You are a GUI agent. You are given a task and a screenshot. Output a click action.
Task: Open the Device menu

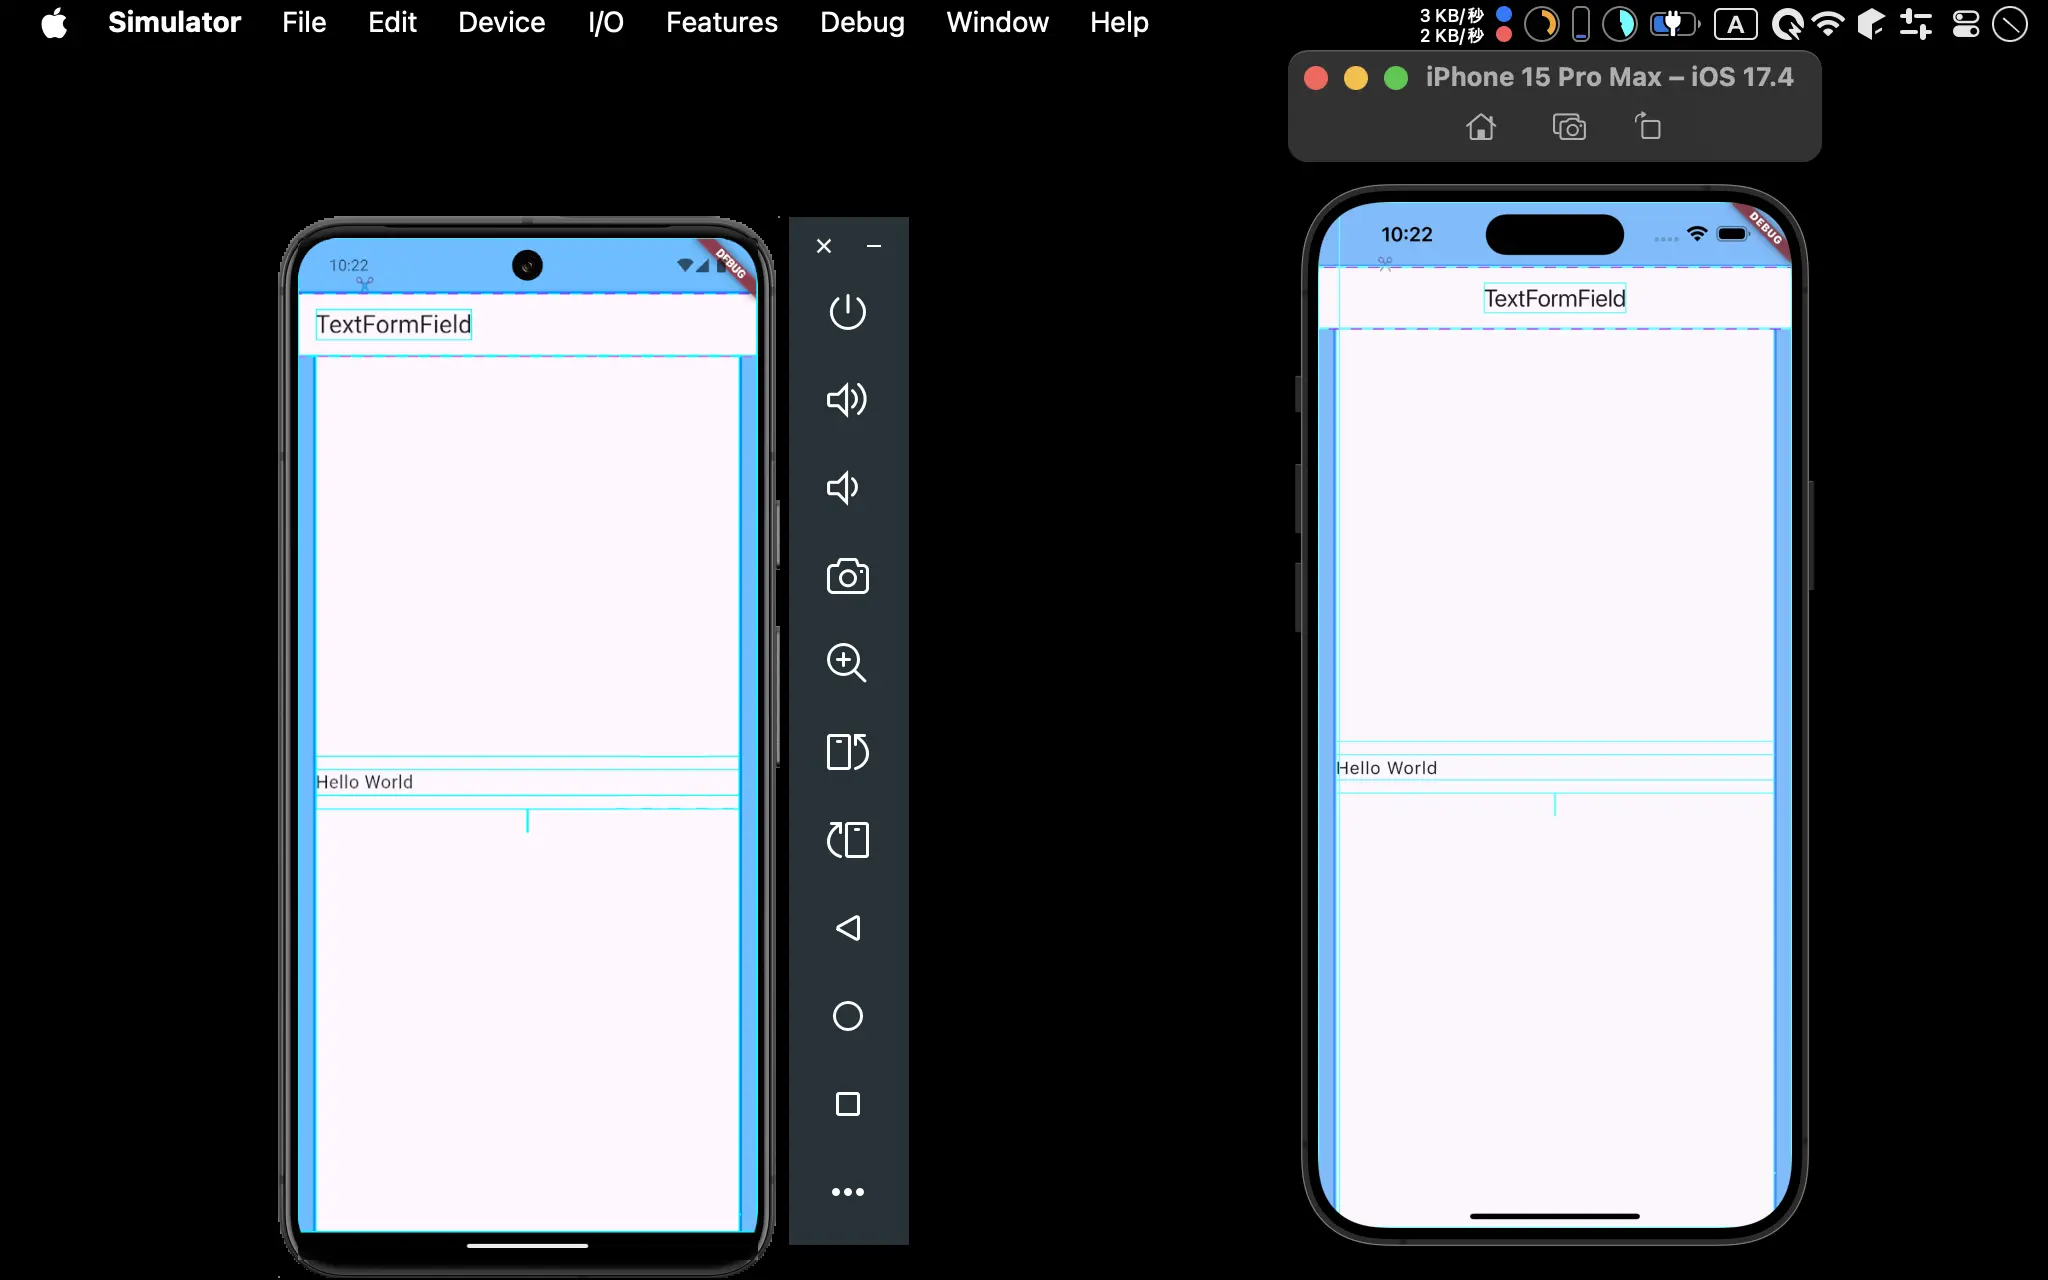point(501,22)
